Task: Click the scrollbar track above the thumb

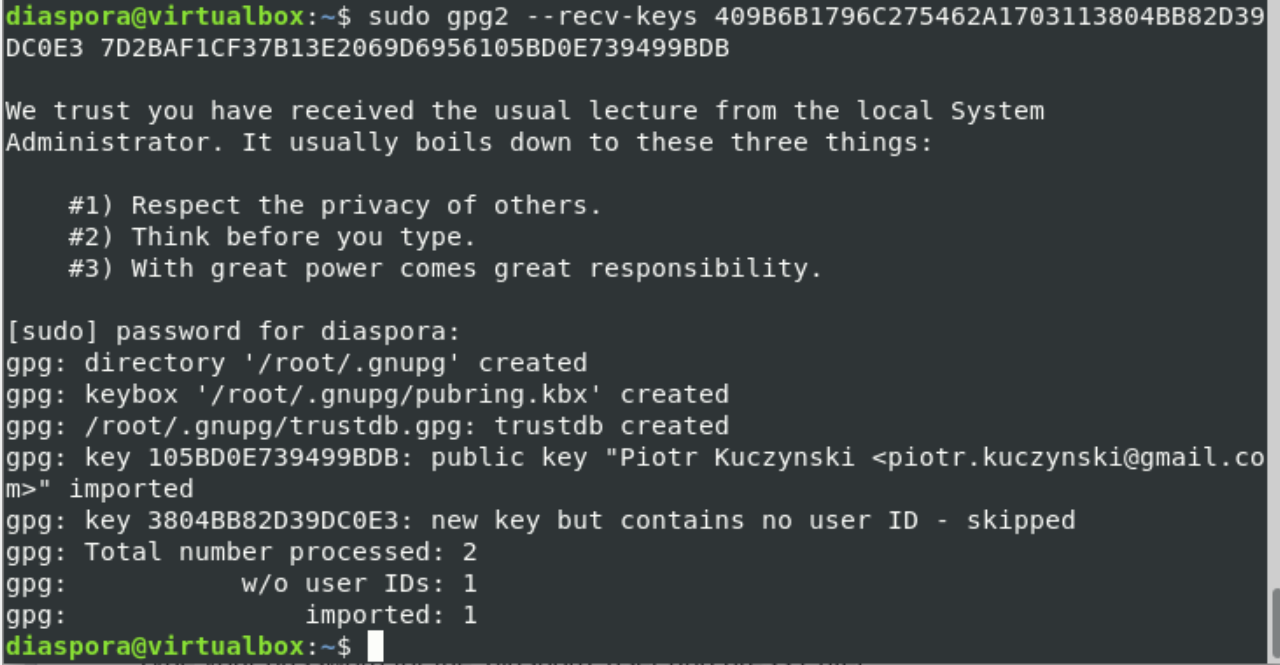Action: point(1275,300)
